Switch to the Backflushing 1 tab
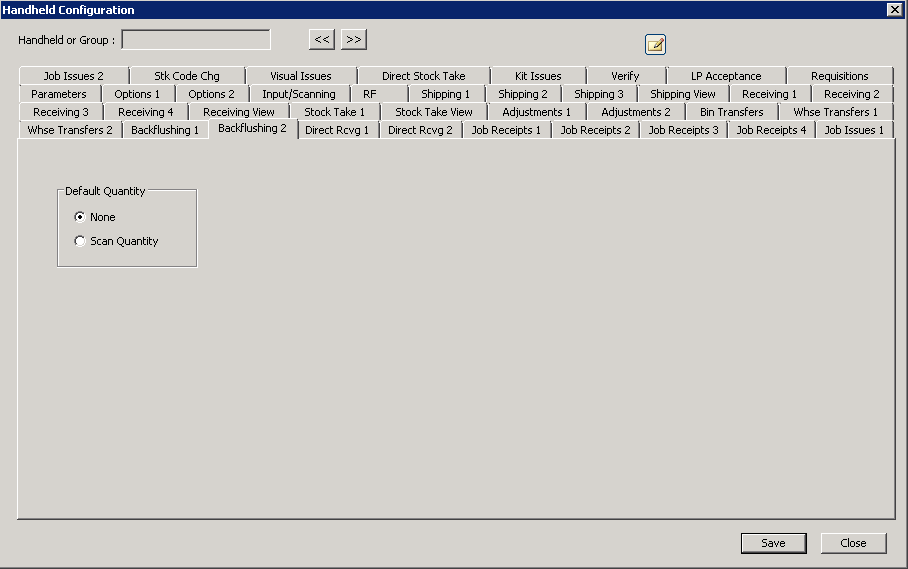908x569 pixels. point(165,130)
